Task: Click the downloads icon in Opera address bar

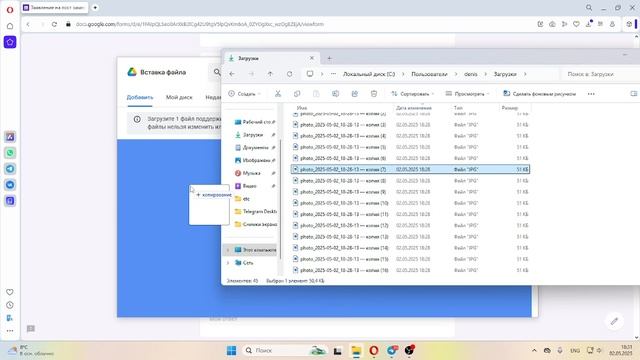Action: point(588,24)
